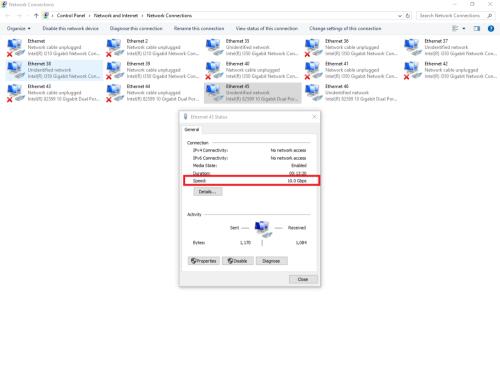This screenshot has height=375, width=500.
Task: Click the search magnifier icon
Action: tap(489, 16)
